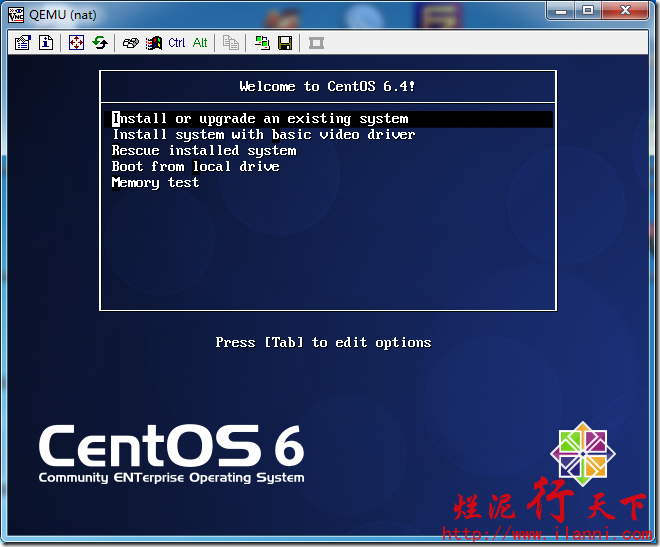Send Ctrl+Esc using the Windows flag icon

pyautogui.click(x=154, y=43)
